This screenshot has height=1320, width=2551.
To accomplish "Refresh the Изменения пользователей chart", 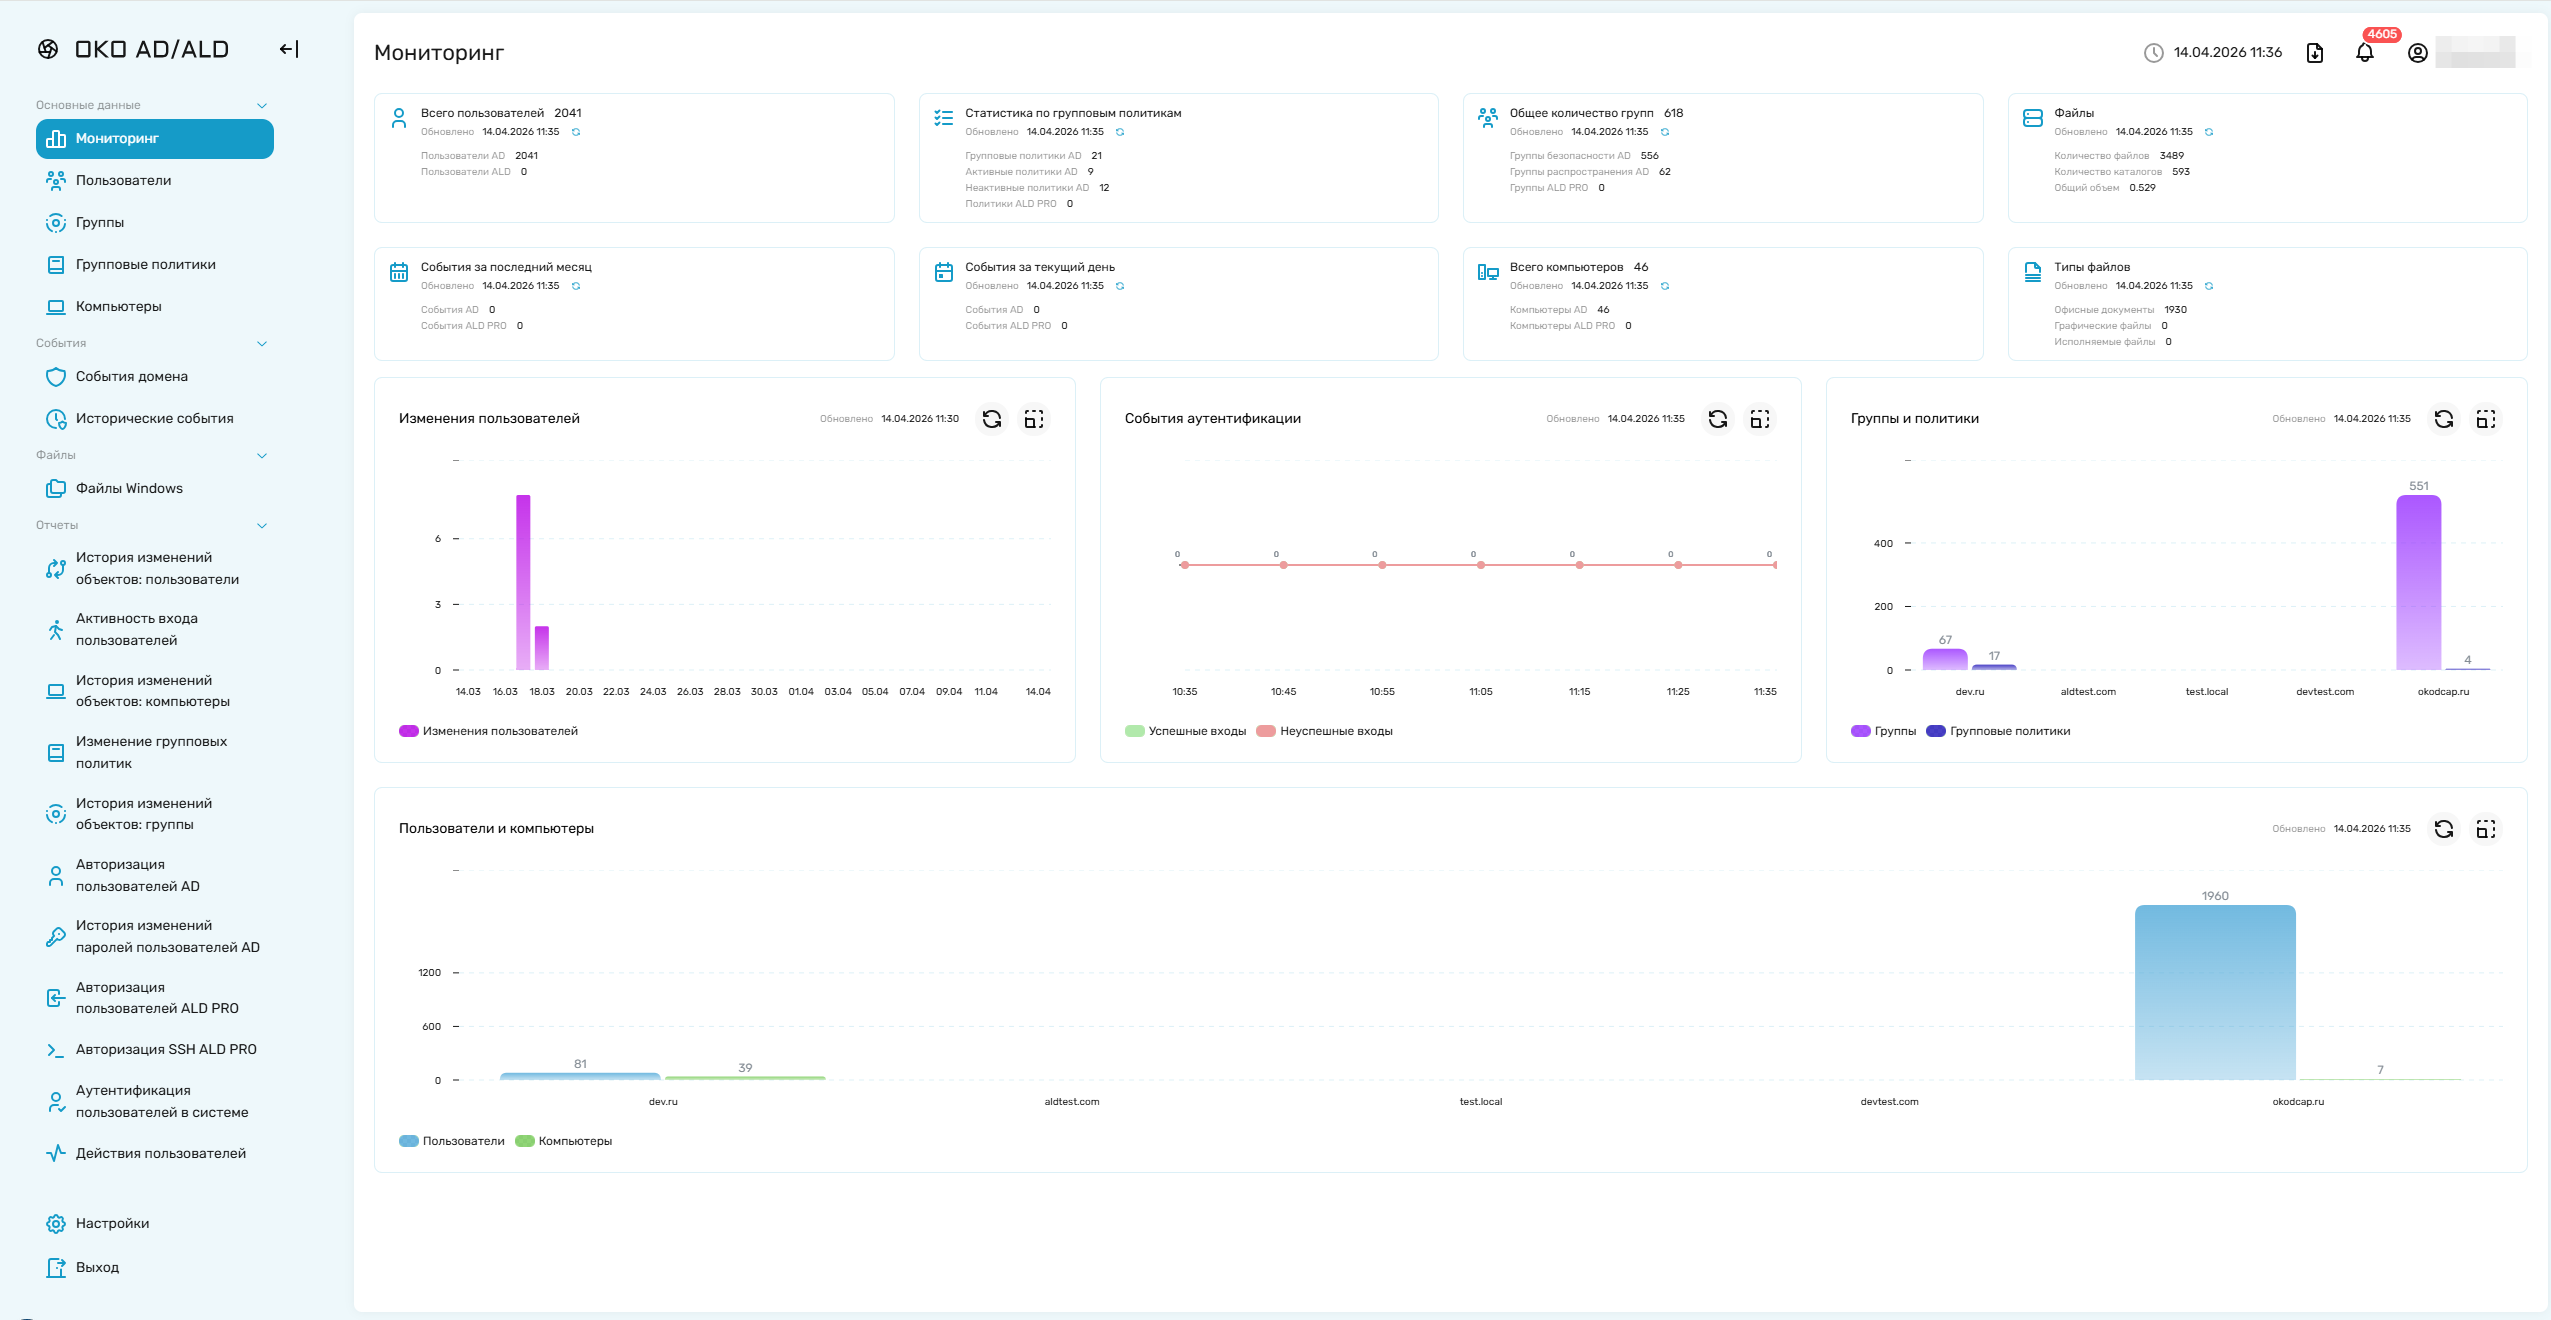I will click(991, 419).
